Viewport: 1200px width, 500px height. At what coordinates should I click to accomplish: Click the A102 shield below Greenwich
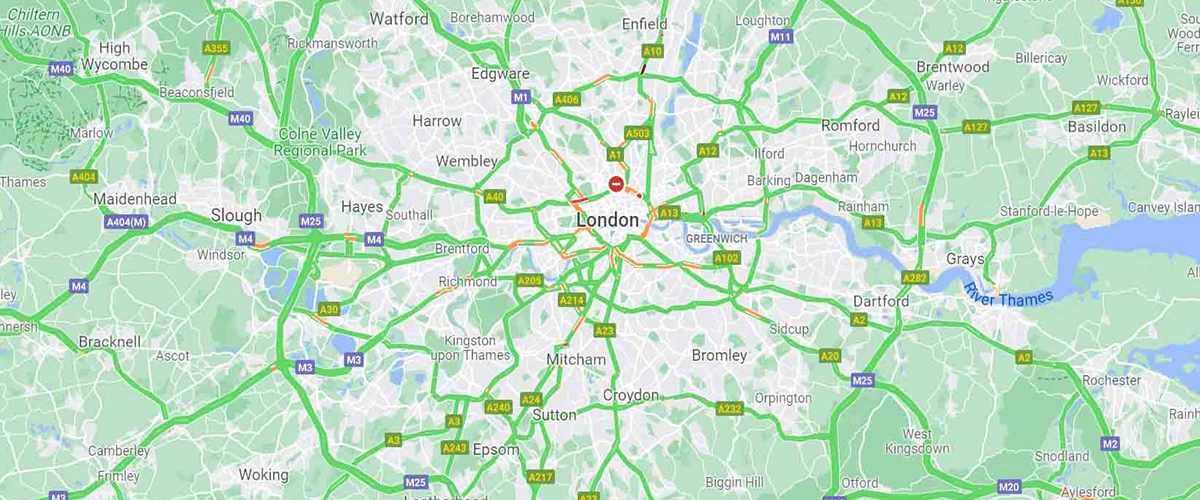pos(726,258)
